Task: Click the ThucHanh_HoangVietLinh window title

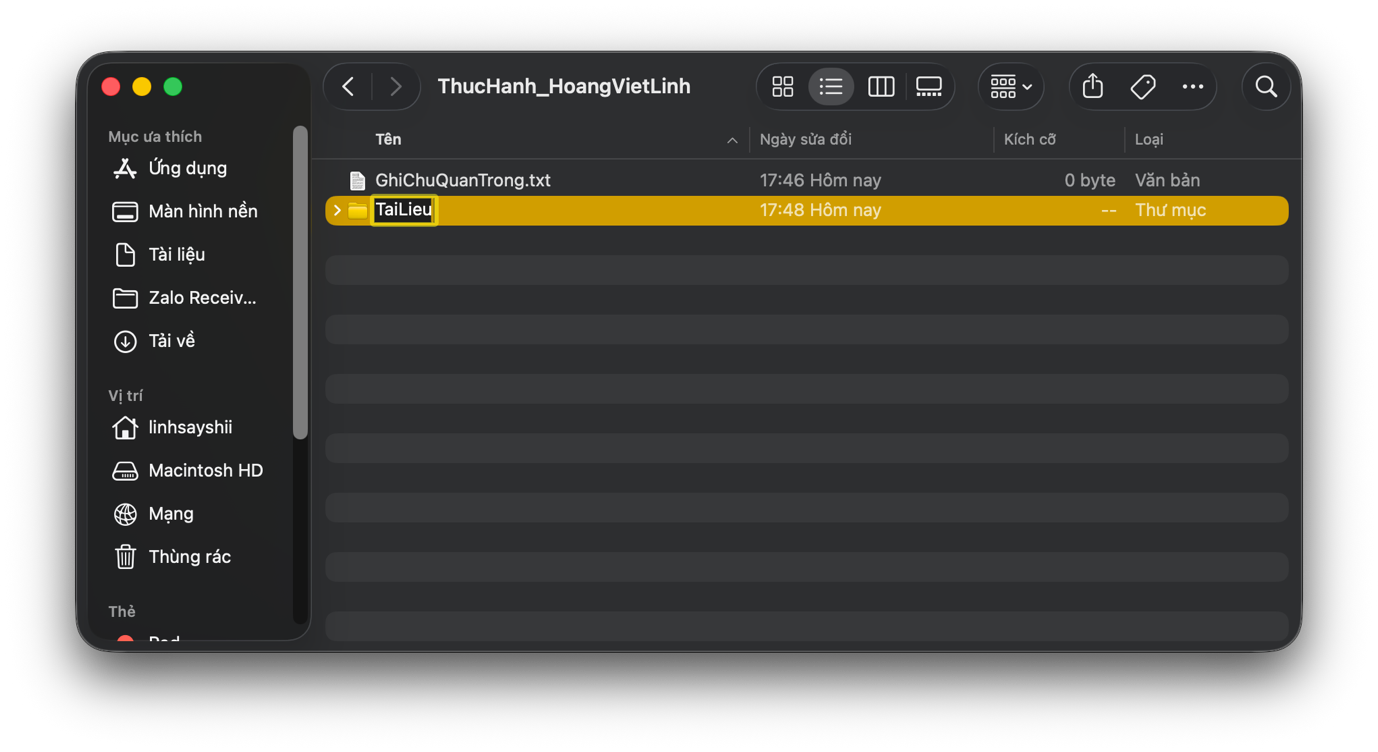Action: coord(564,87)
